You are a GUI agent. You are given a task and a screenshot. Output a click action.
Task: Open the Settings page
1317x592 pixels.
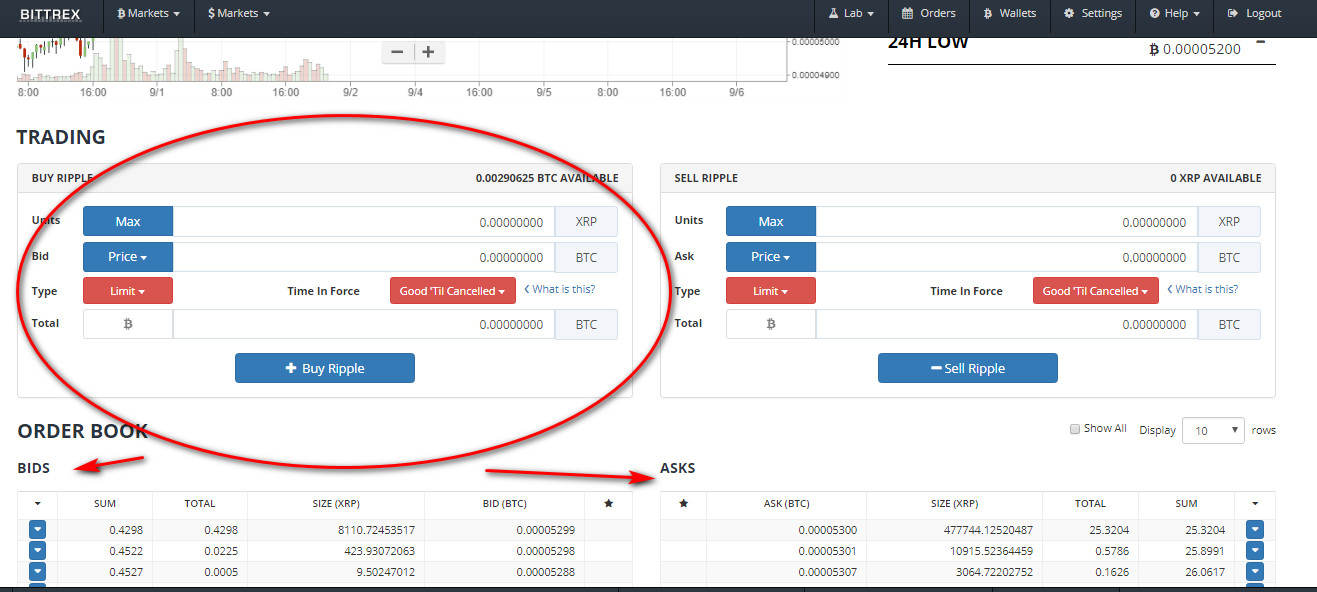1092,14
